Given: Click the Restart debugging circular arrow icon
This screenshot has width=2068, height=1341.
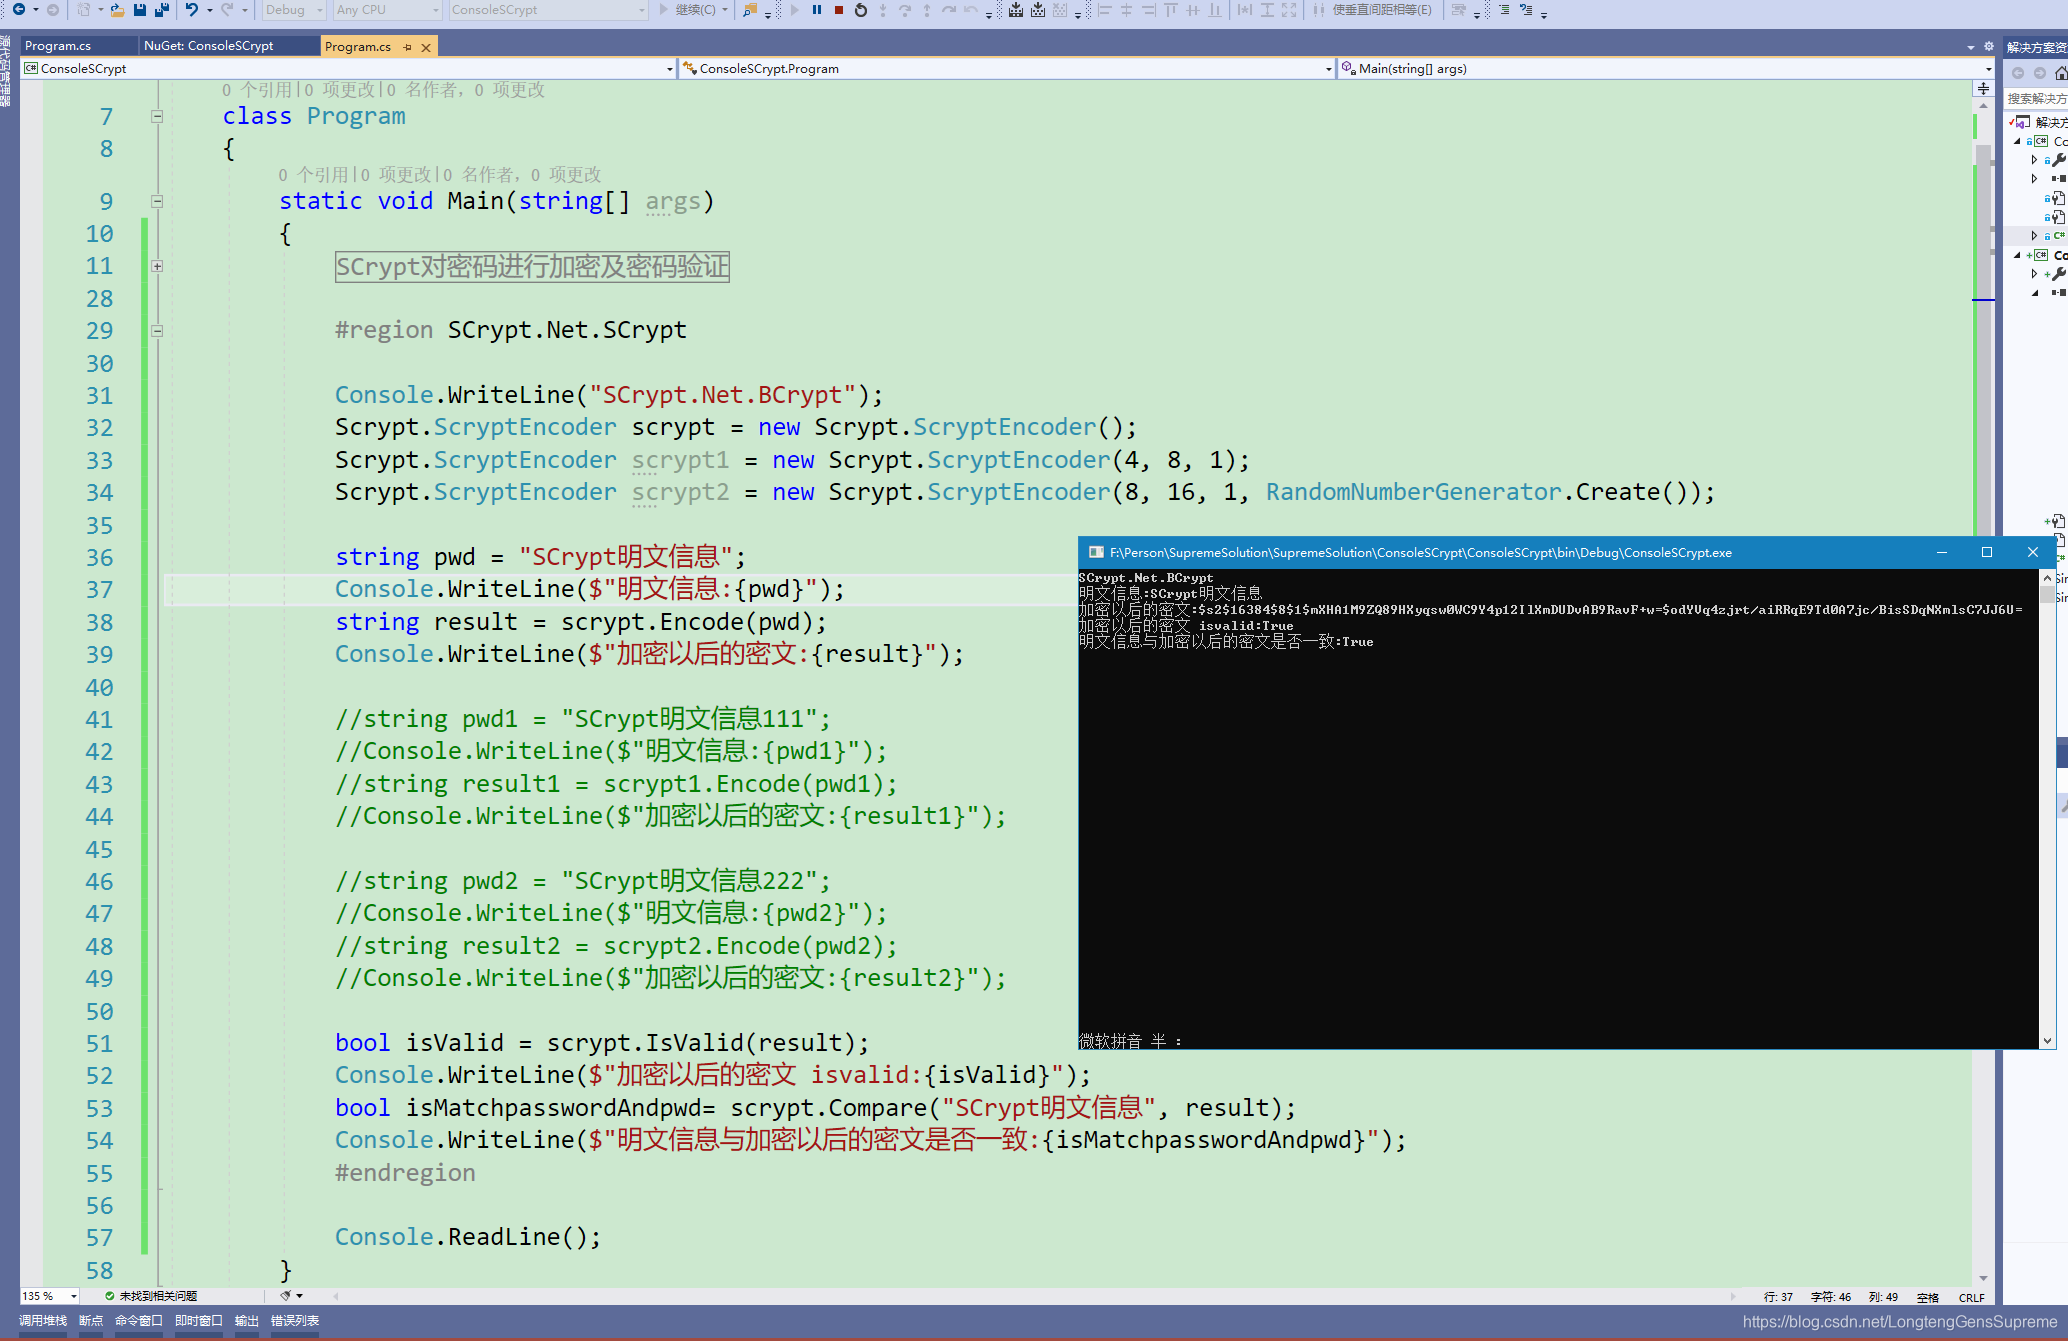Looking at the screenshot, I should (x=861, y=10).
